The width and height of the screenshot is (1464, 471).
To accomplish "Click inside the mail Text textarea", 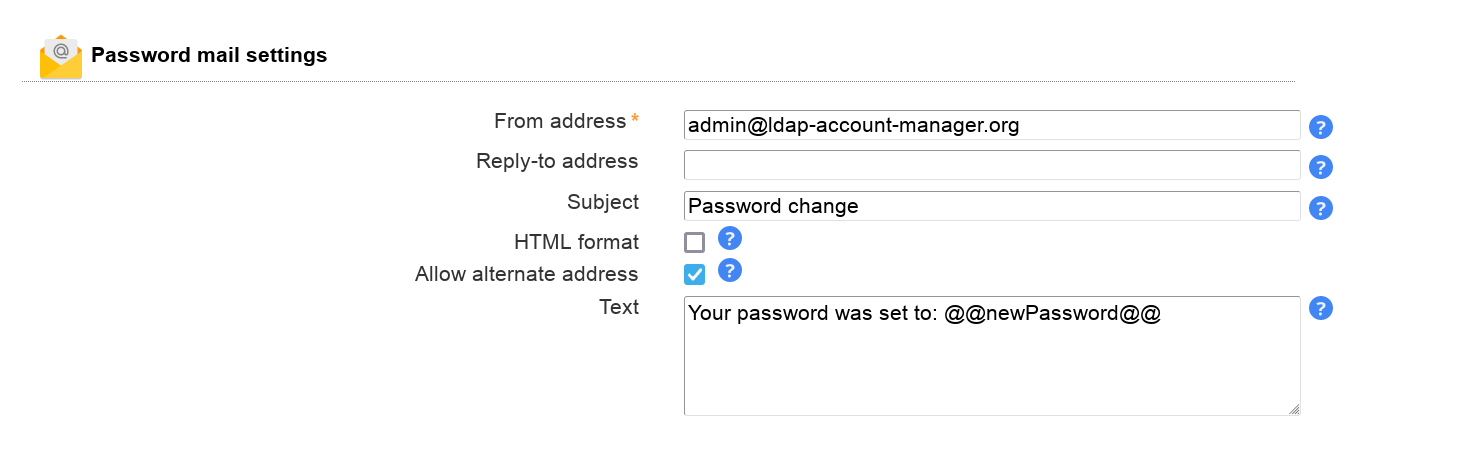I will click(991, 360).
